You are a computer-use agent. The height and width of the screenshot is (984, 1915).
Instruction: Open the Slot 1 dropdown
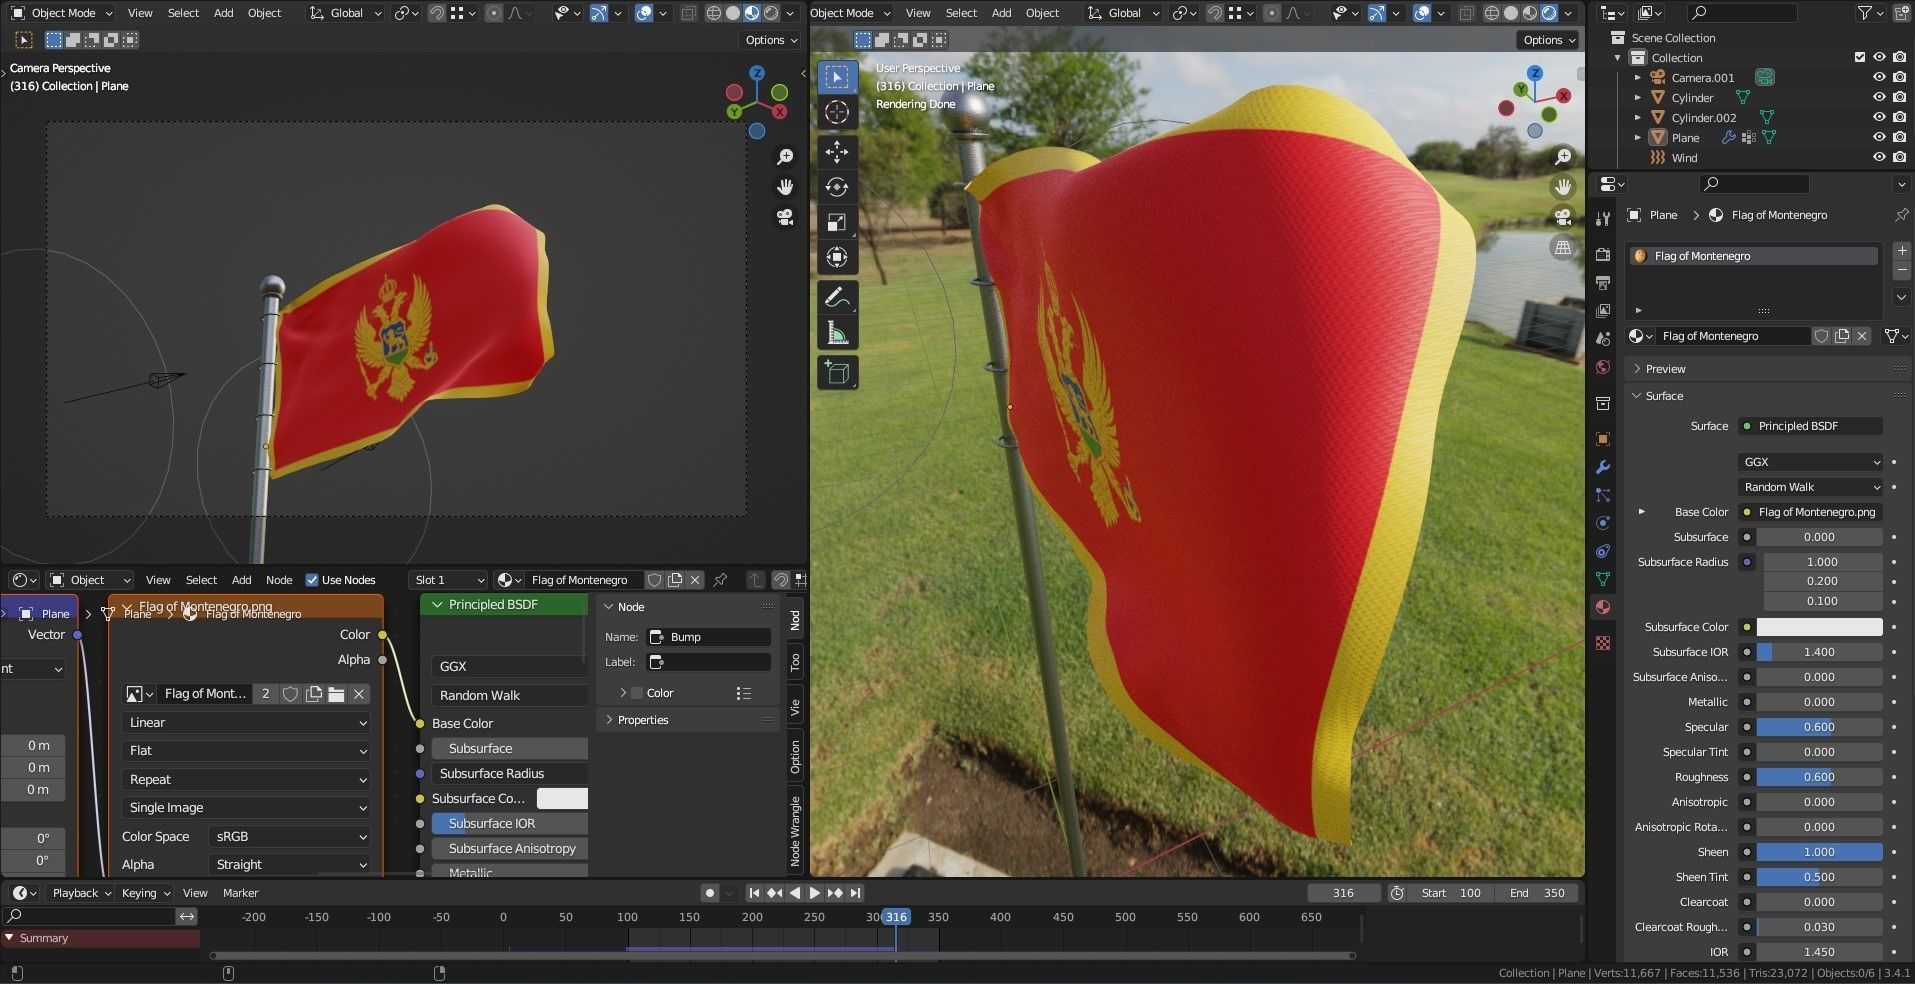pyautogui.click(x=448, y=580)
